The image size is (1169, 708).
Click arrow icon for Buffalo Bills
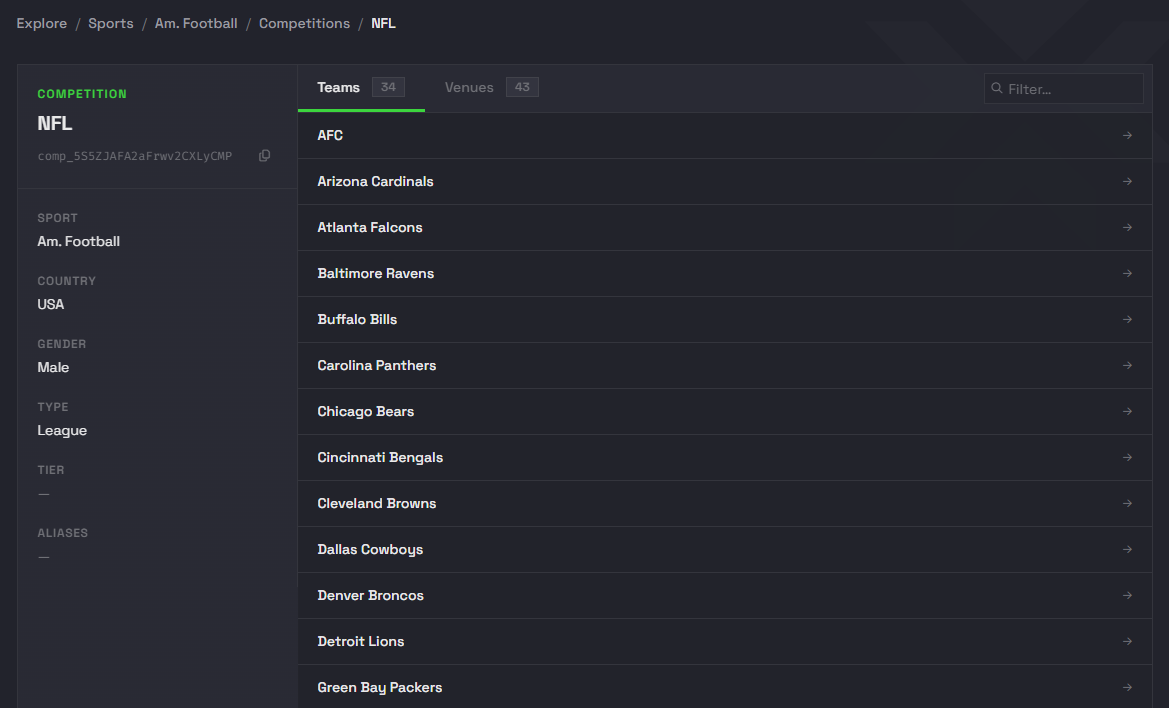(1127, 320)
